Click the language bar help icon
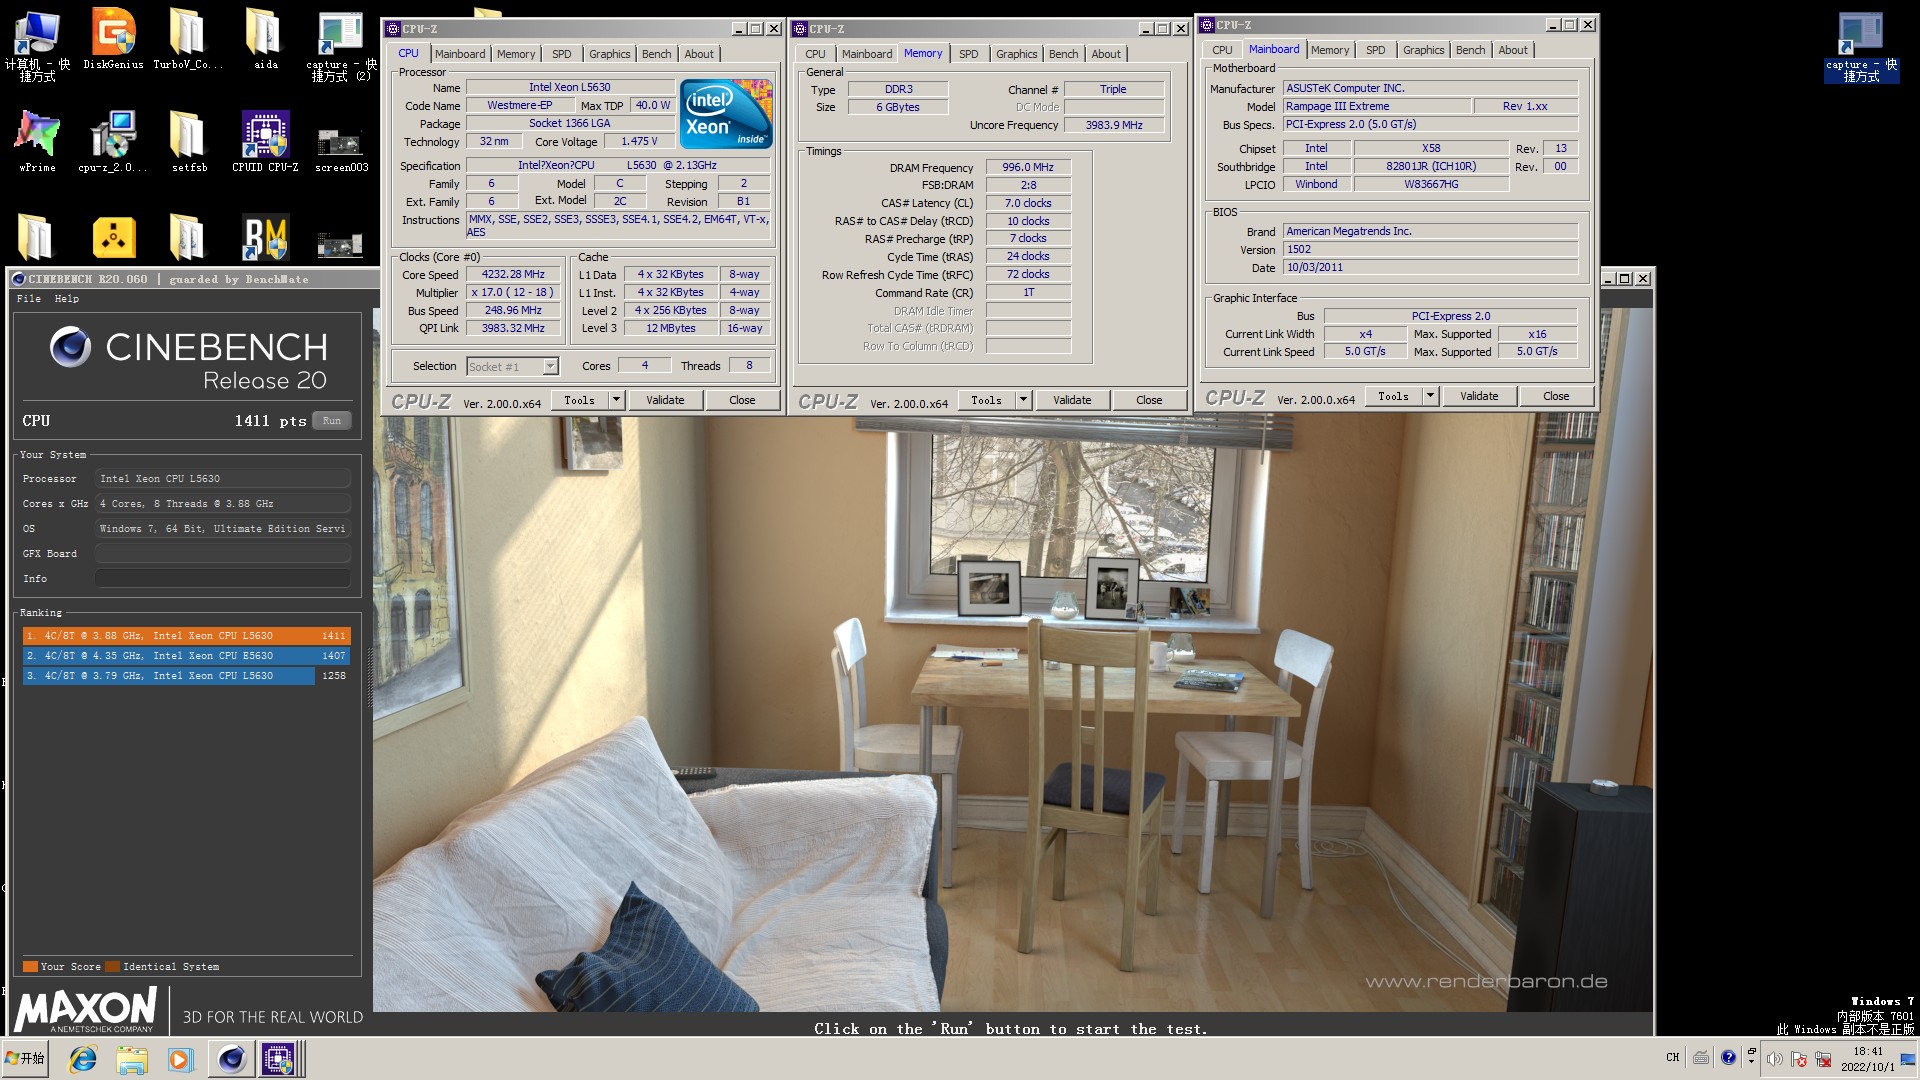This screenshot has width=1920, height=1080. (1728, 1057)
